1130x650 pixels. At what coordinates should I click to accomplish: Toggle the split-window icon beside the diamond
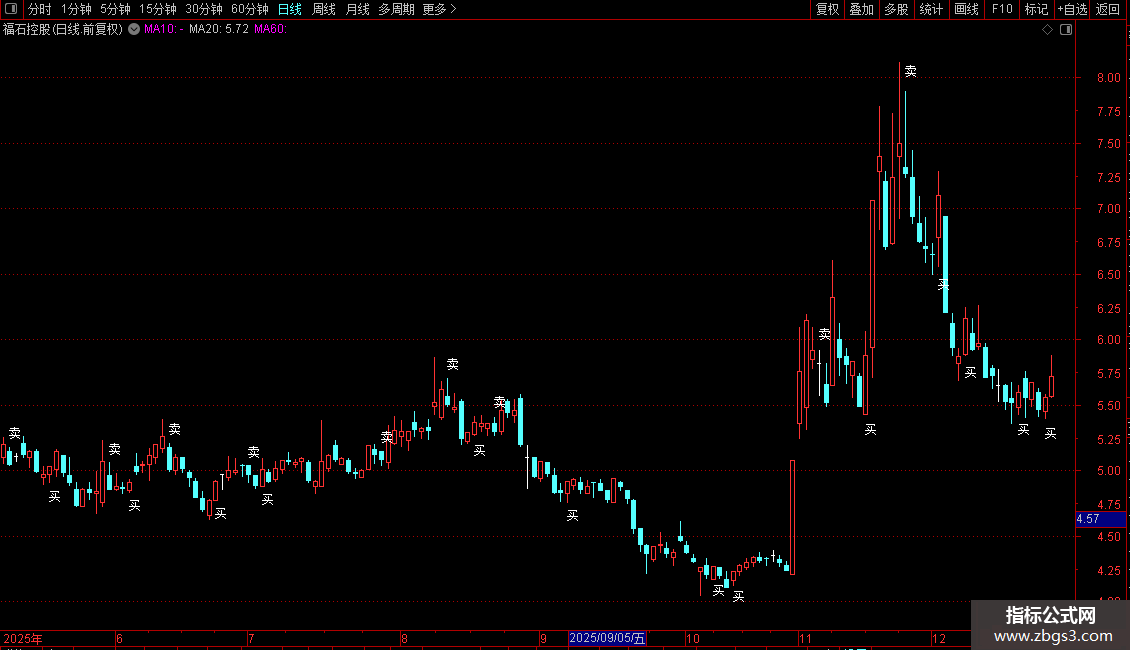(x=1066, y=30)
